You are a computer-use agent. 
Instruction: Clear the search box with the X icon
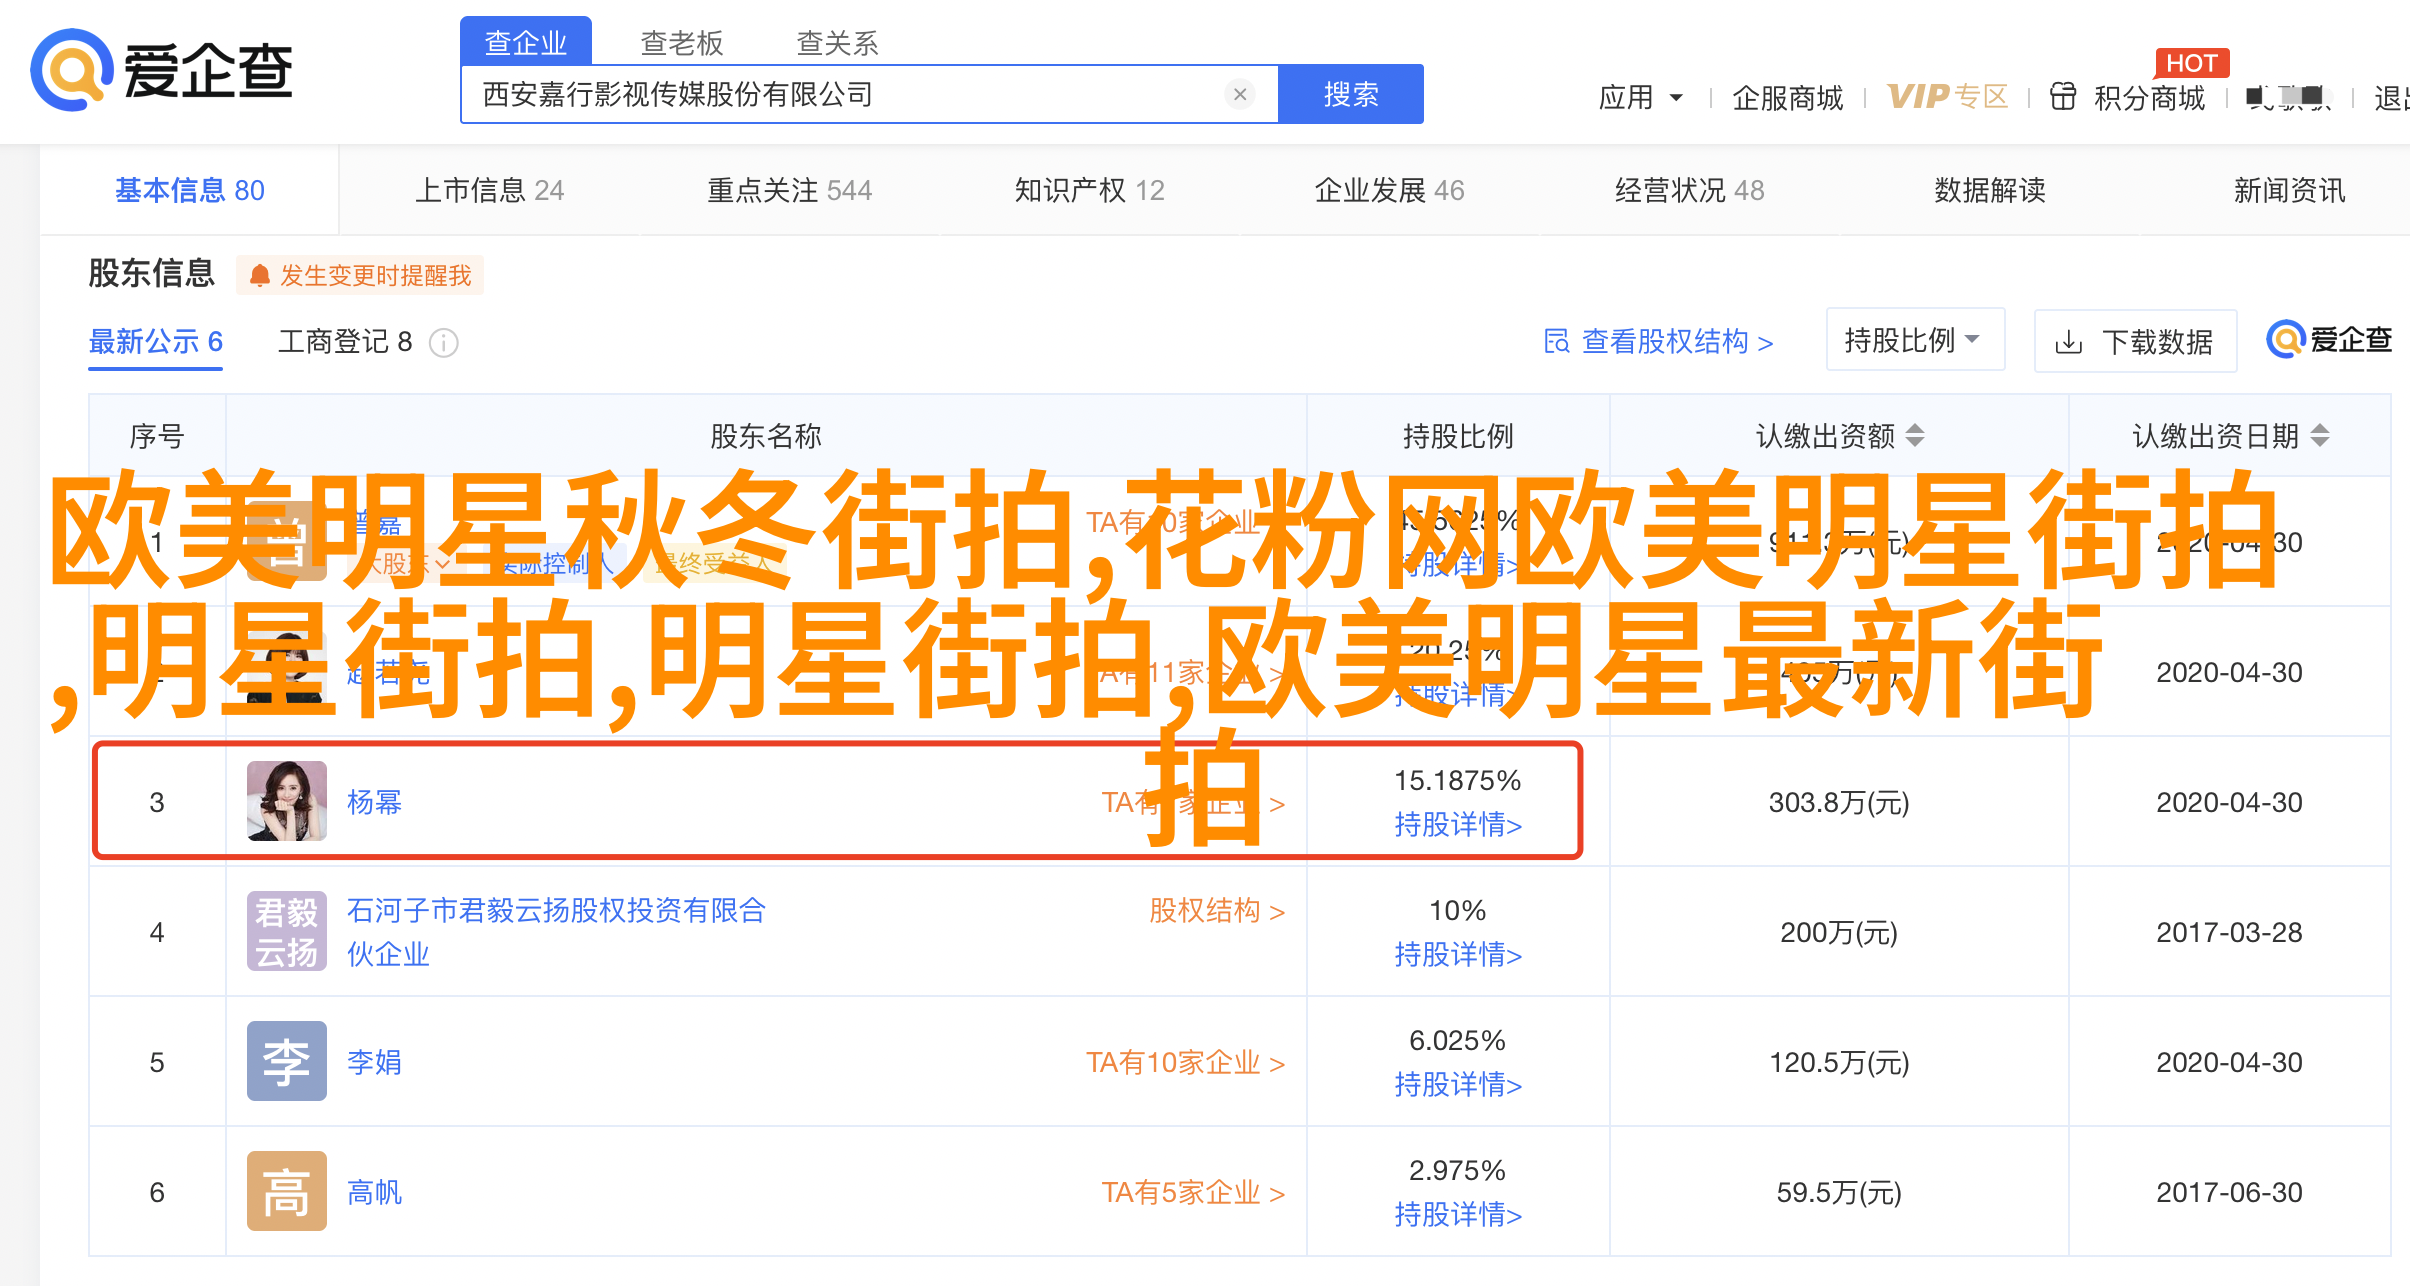pyautogui.click(x=1240, y=94)
